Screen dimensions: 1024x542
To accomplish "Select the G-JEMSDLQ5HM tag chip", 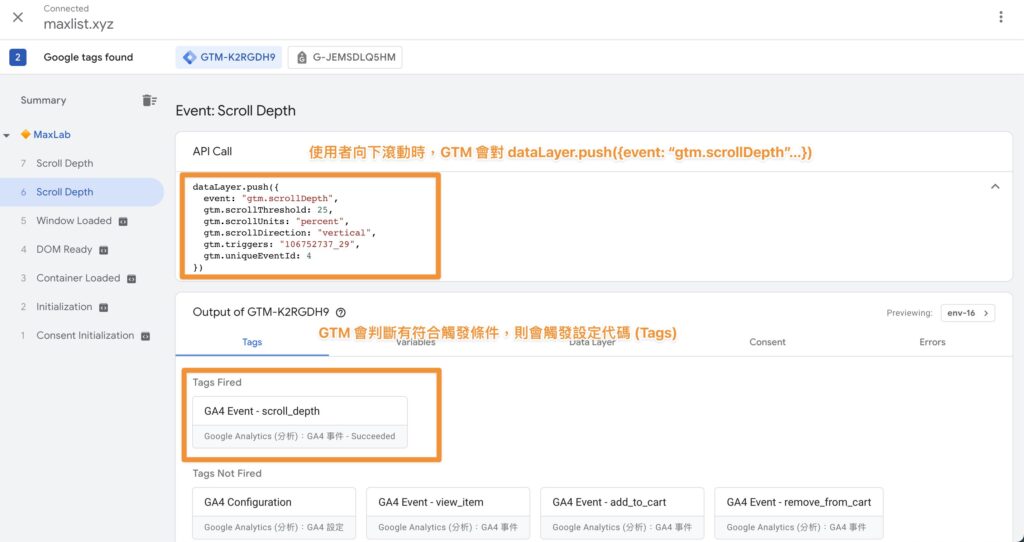I will [x=345, y=57].
